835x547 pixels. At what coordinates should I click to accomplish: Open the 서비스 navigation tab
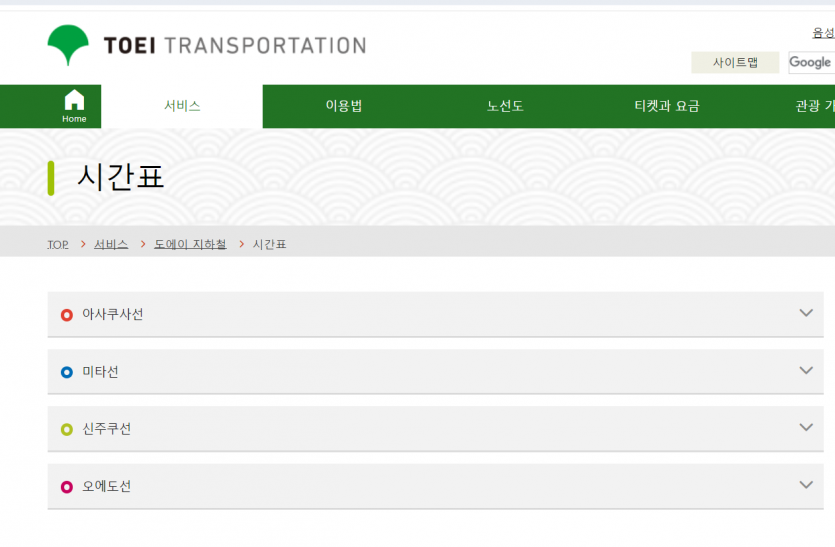click(x=182, y=106)
